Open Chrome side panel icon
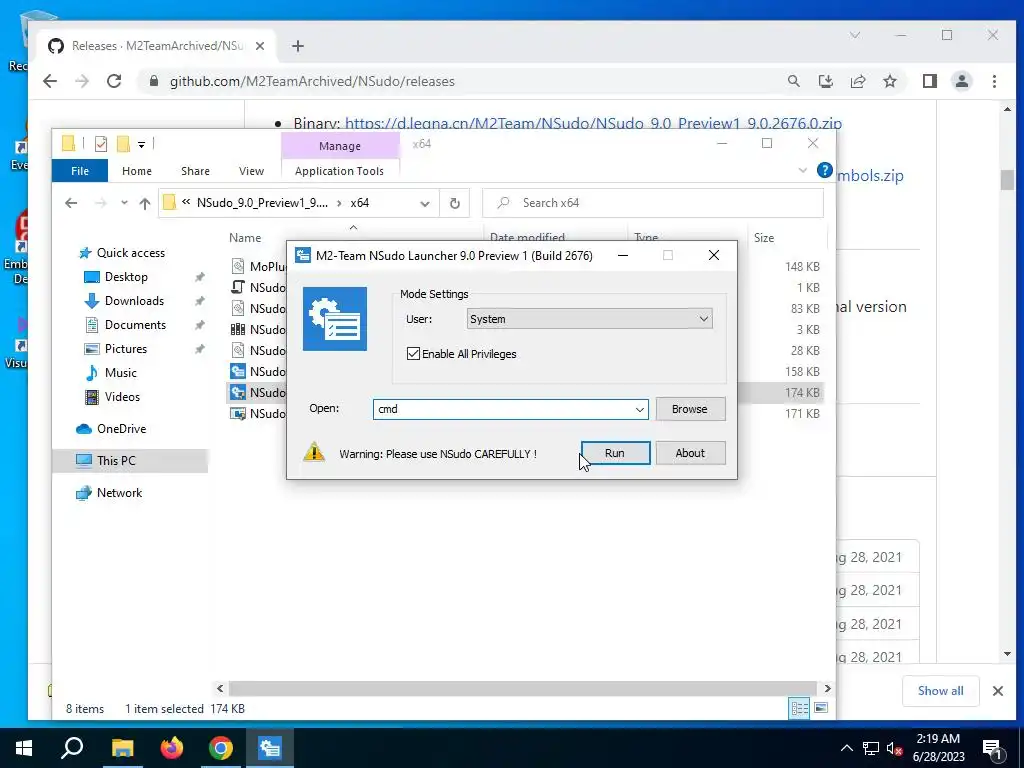The height and width of the screenshot is (768, 1024). click(929, 82)
